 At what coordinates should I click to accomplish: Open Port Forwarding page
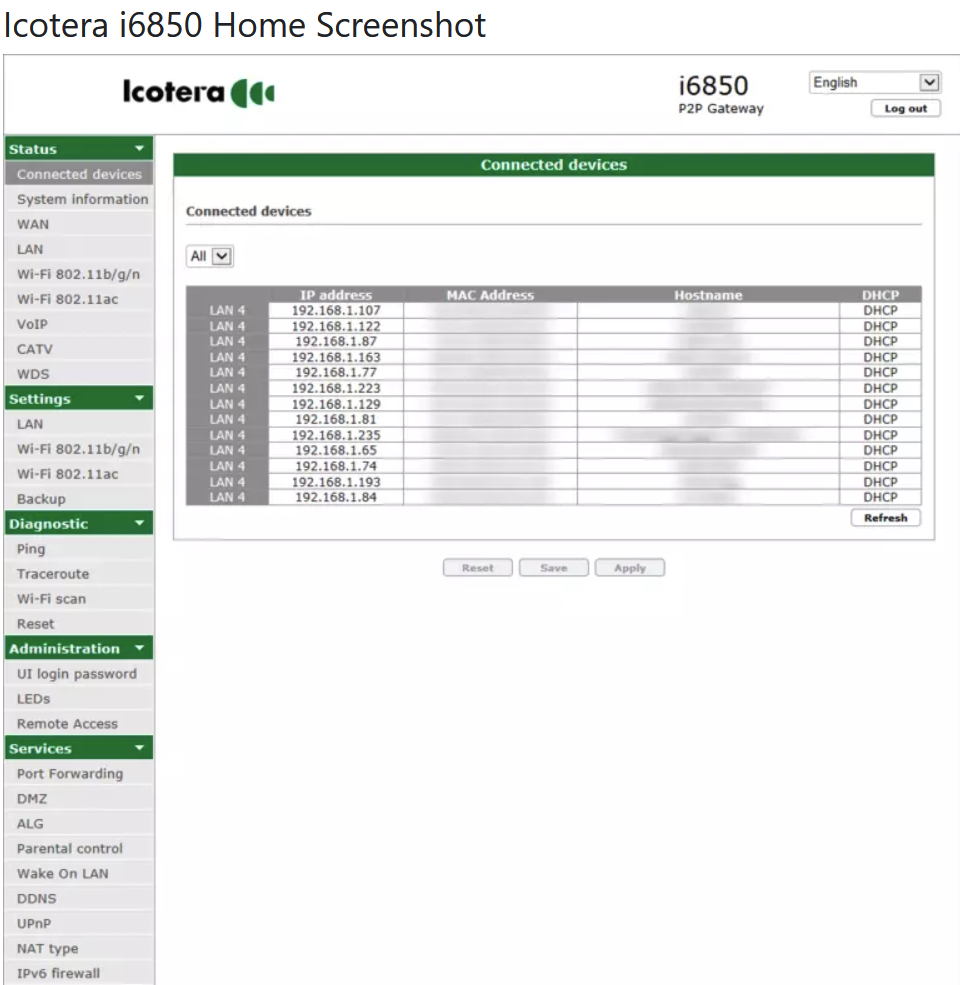(x=79, y=773)
